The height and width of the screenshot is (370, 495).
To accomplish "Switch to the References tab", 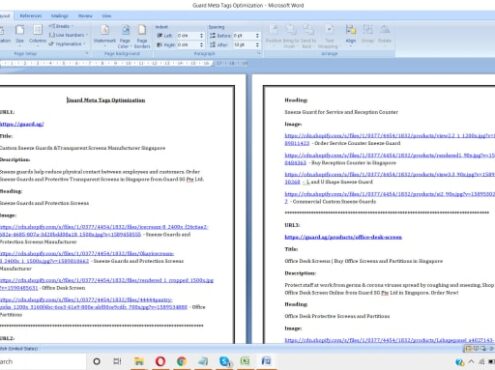I will click(30, 16).
